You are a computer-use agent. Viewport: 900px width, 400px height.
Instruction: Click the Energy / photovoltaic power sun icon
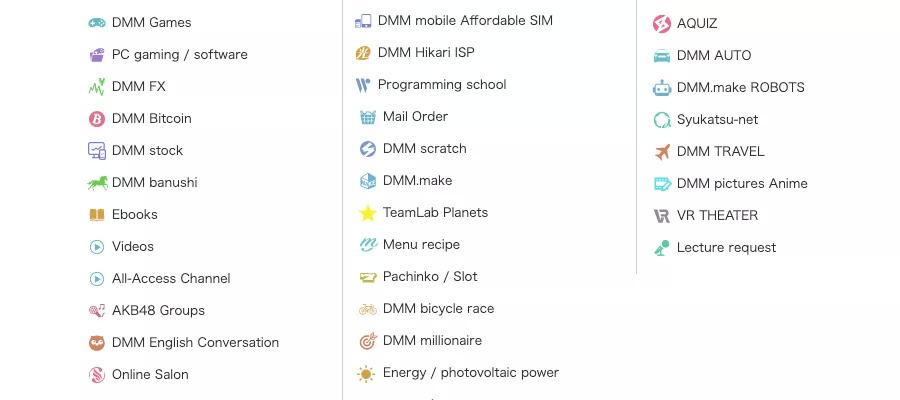(367, 373)
